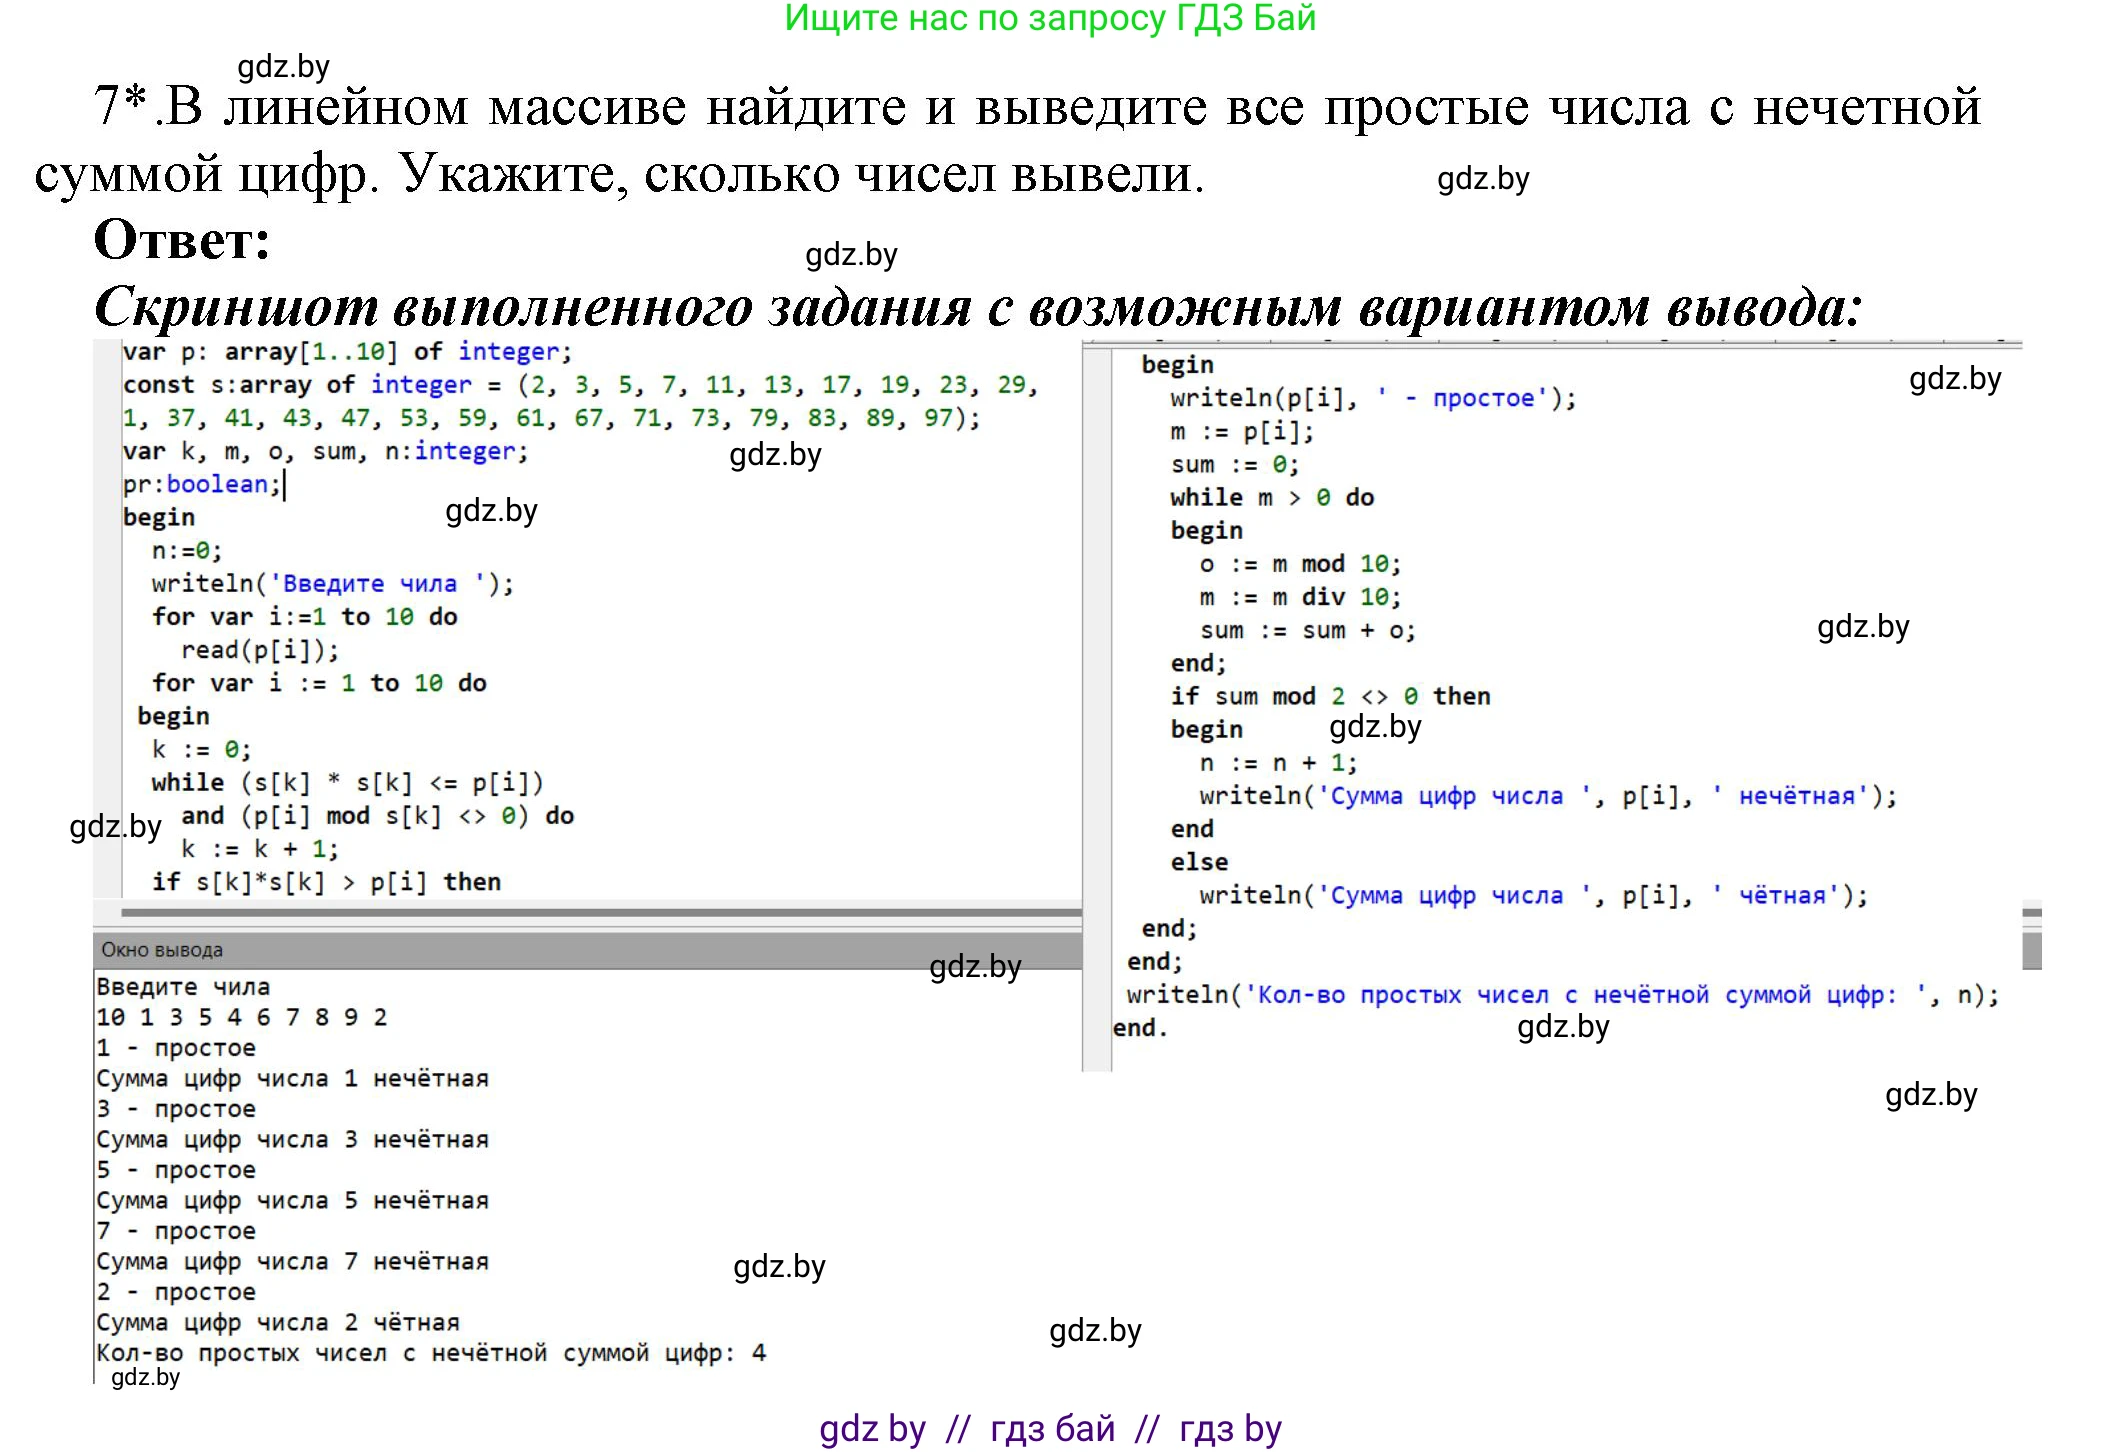
Task: Open the green "Ищите нас по запросу ГДЗ Бай" link
Action: (x=1050, y=19)
